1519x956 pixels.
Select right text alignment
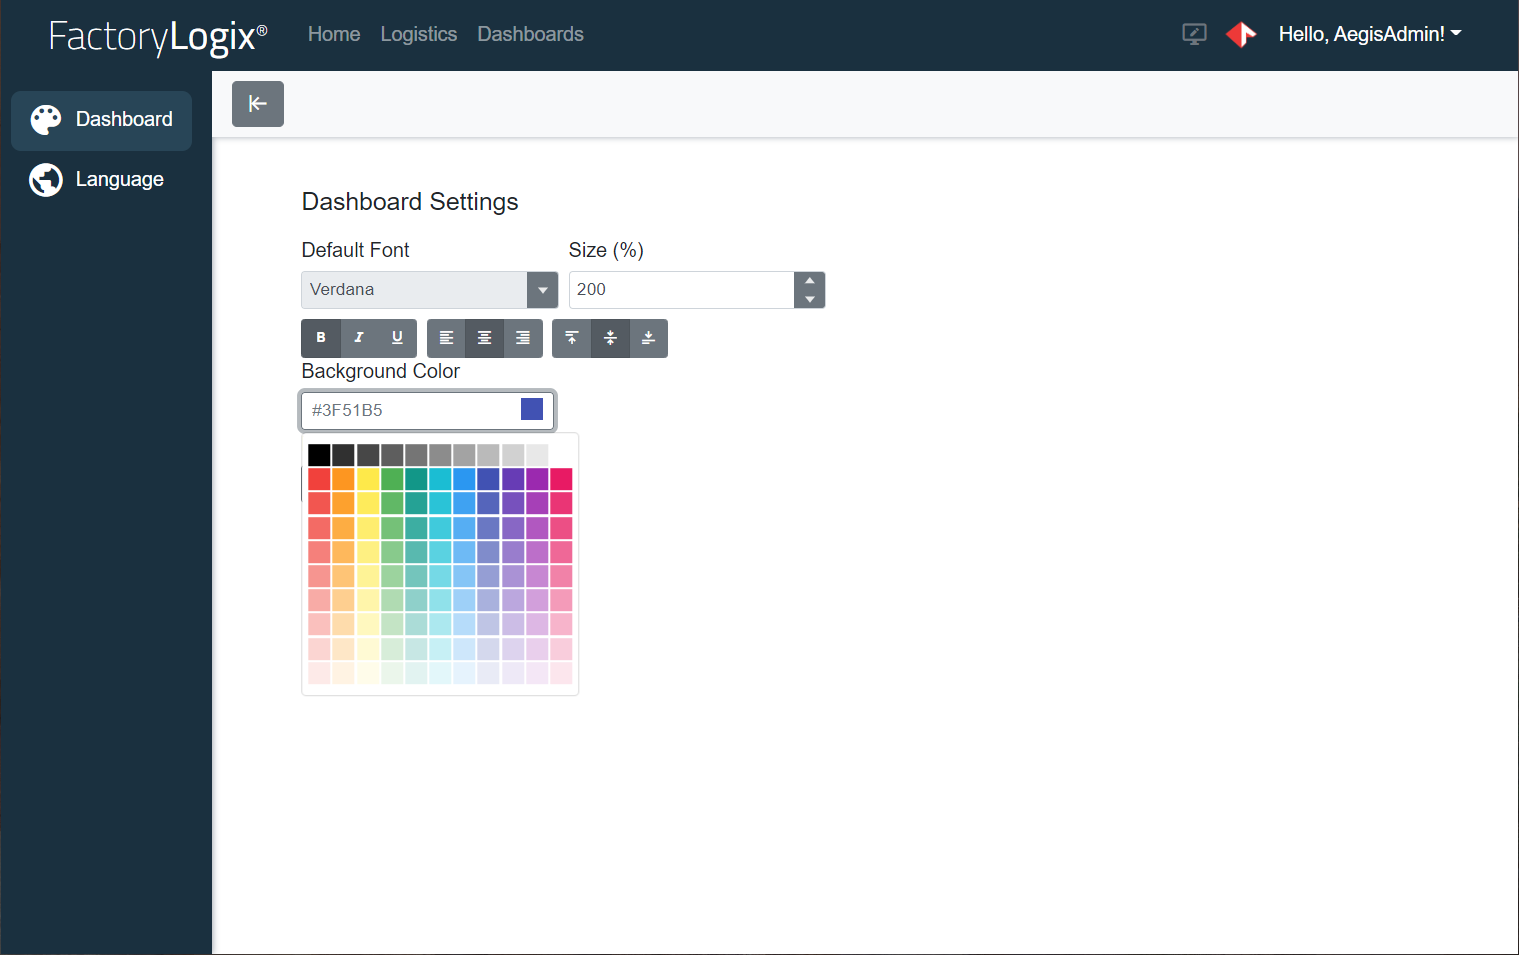point(522,338)
